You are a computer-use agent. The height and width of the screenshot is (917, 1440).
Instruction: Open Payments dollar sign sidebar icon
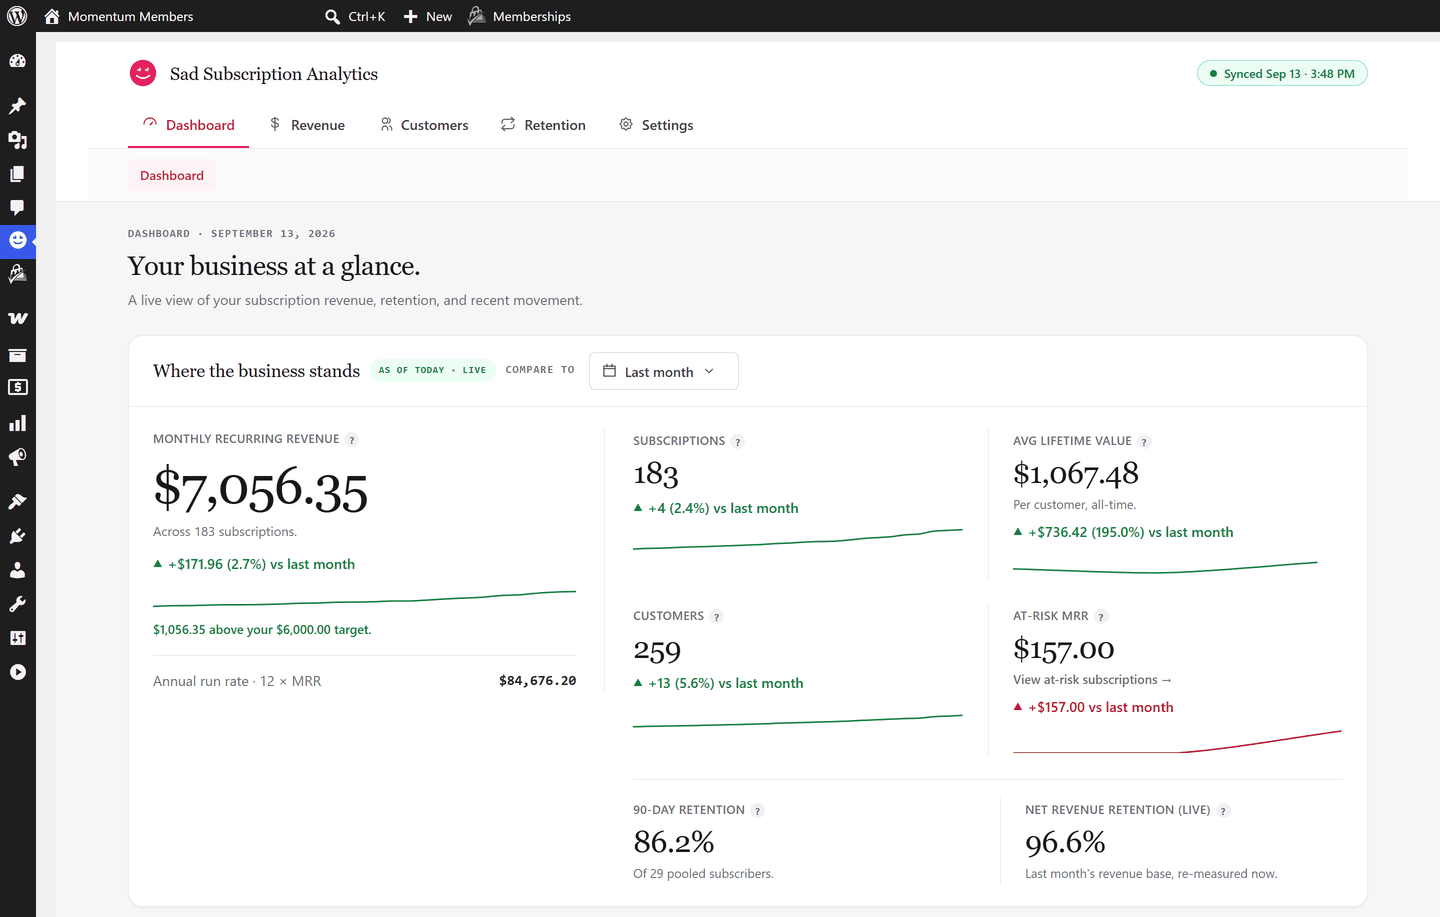(17, 387)
